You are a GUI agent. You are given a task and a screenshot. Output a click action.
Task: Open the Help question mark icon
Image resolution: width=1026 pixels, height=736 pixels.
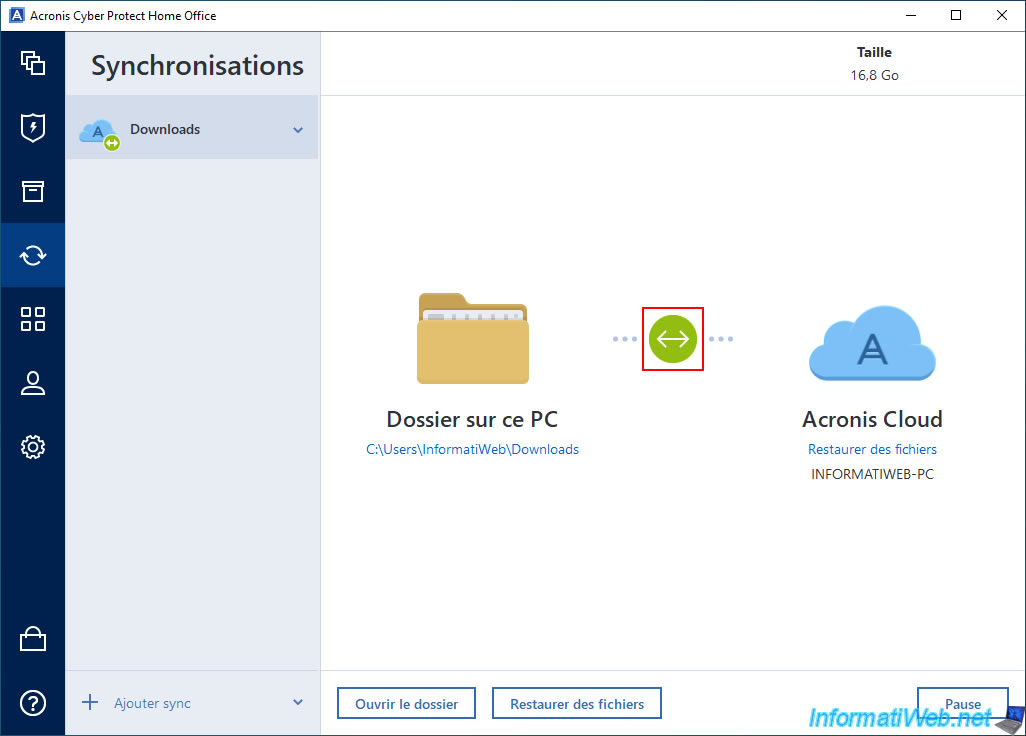[x=33, y=703]
